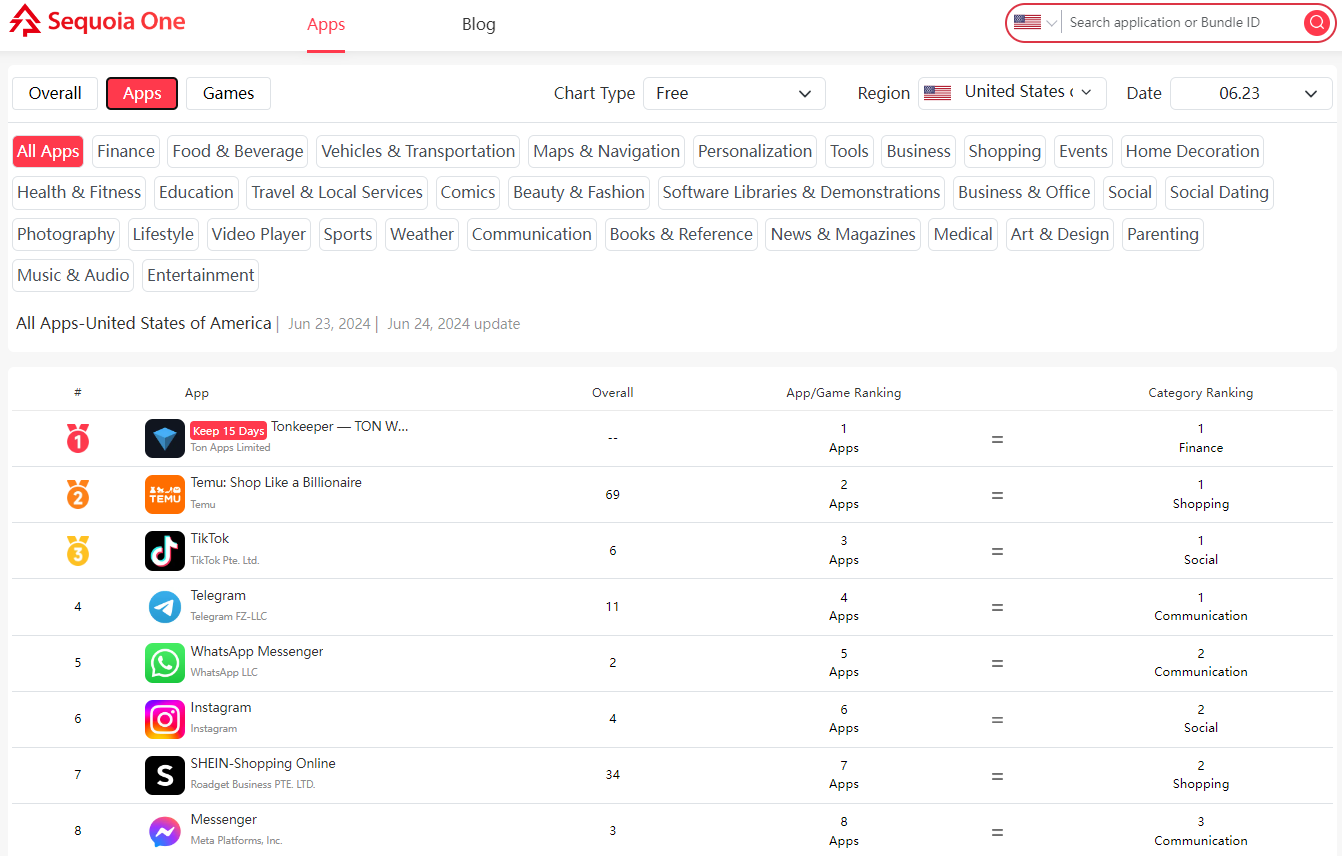
Task: Click the Telegram app icon
Action: click(x=164, y=606)
